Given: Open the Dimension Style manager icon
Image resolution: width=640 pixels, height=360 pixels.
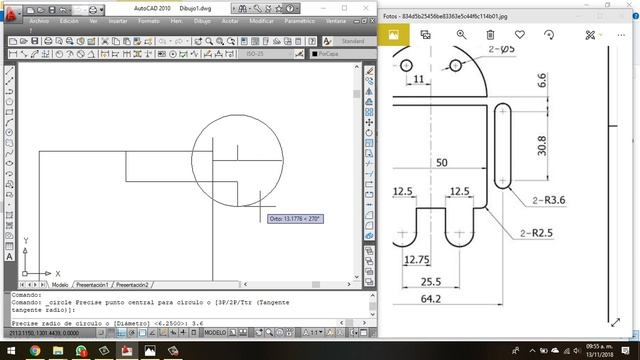Looking at the screenshot, I should [299, 54].
